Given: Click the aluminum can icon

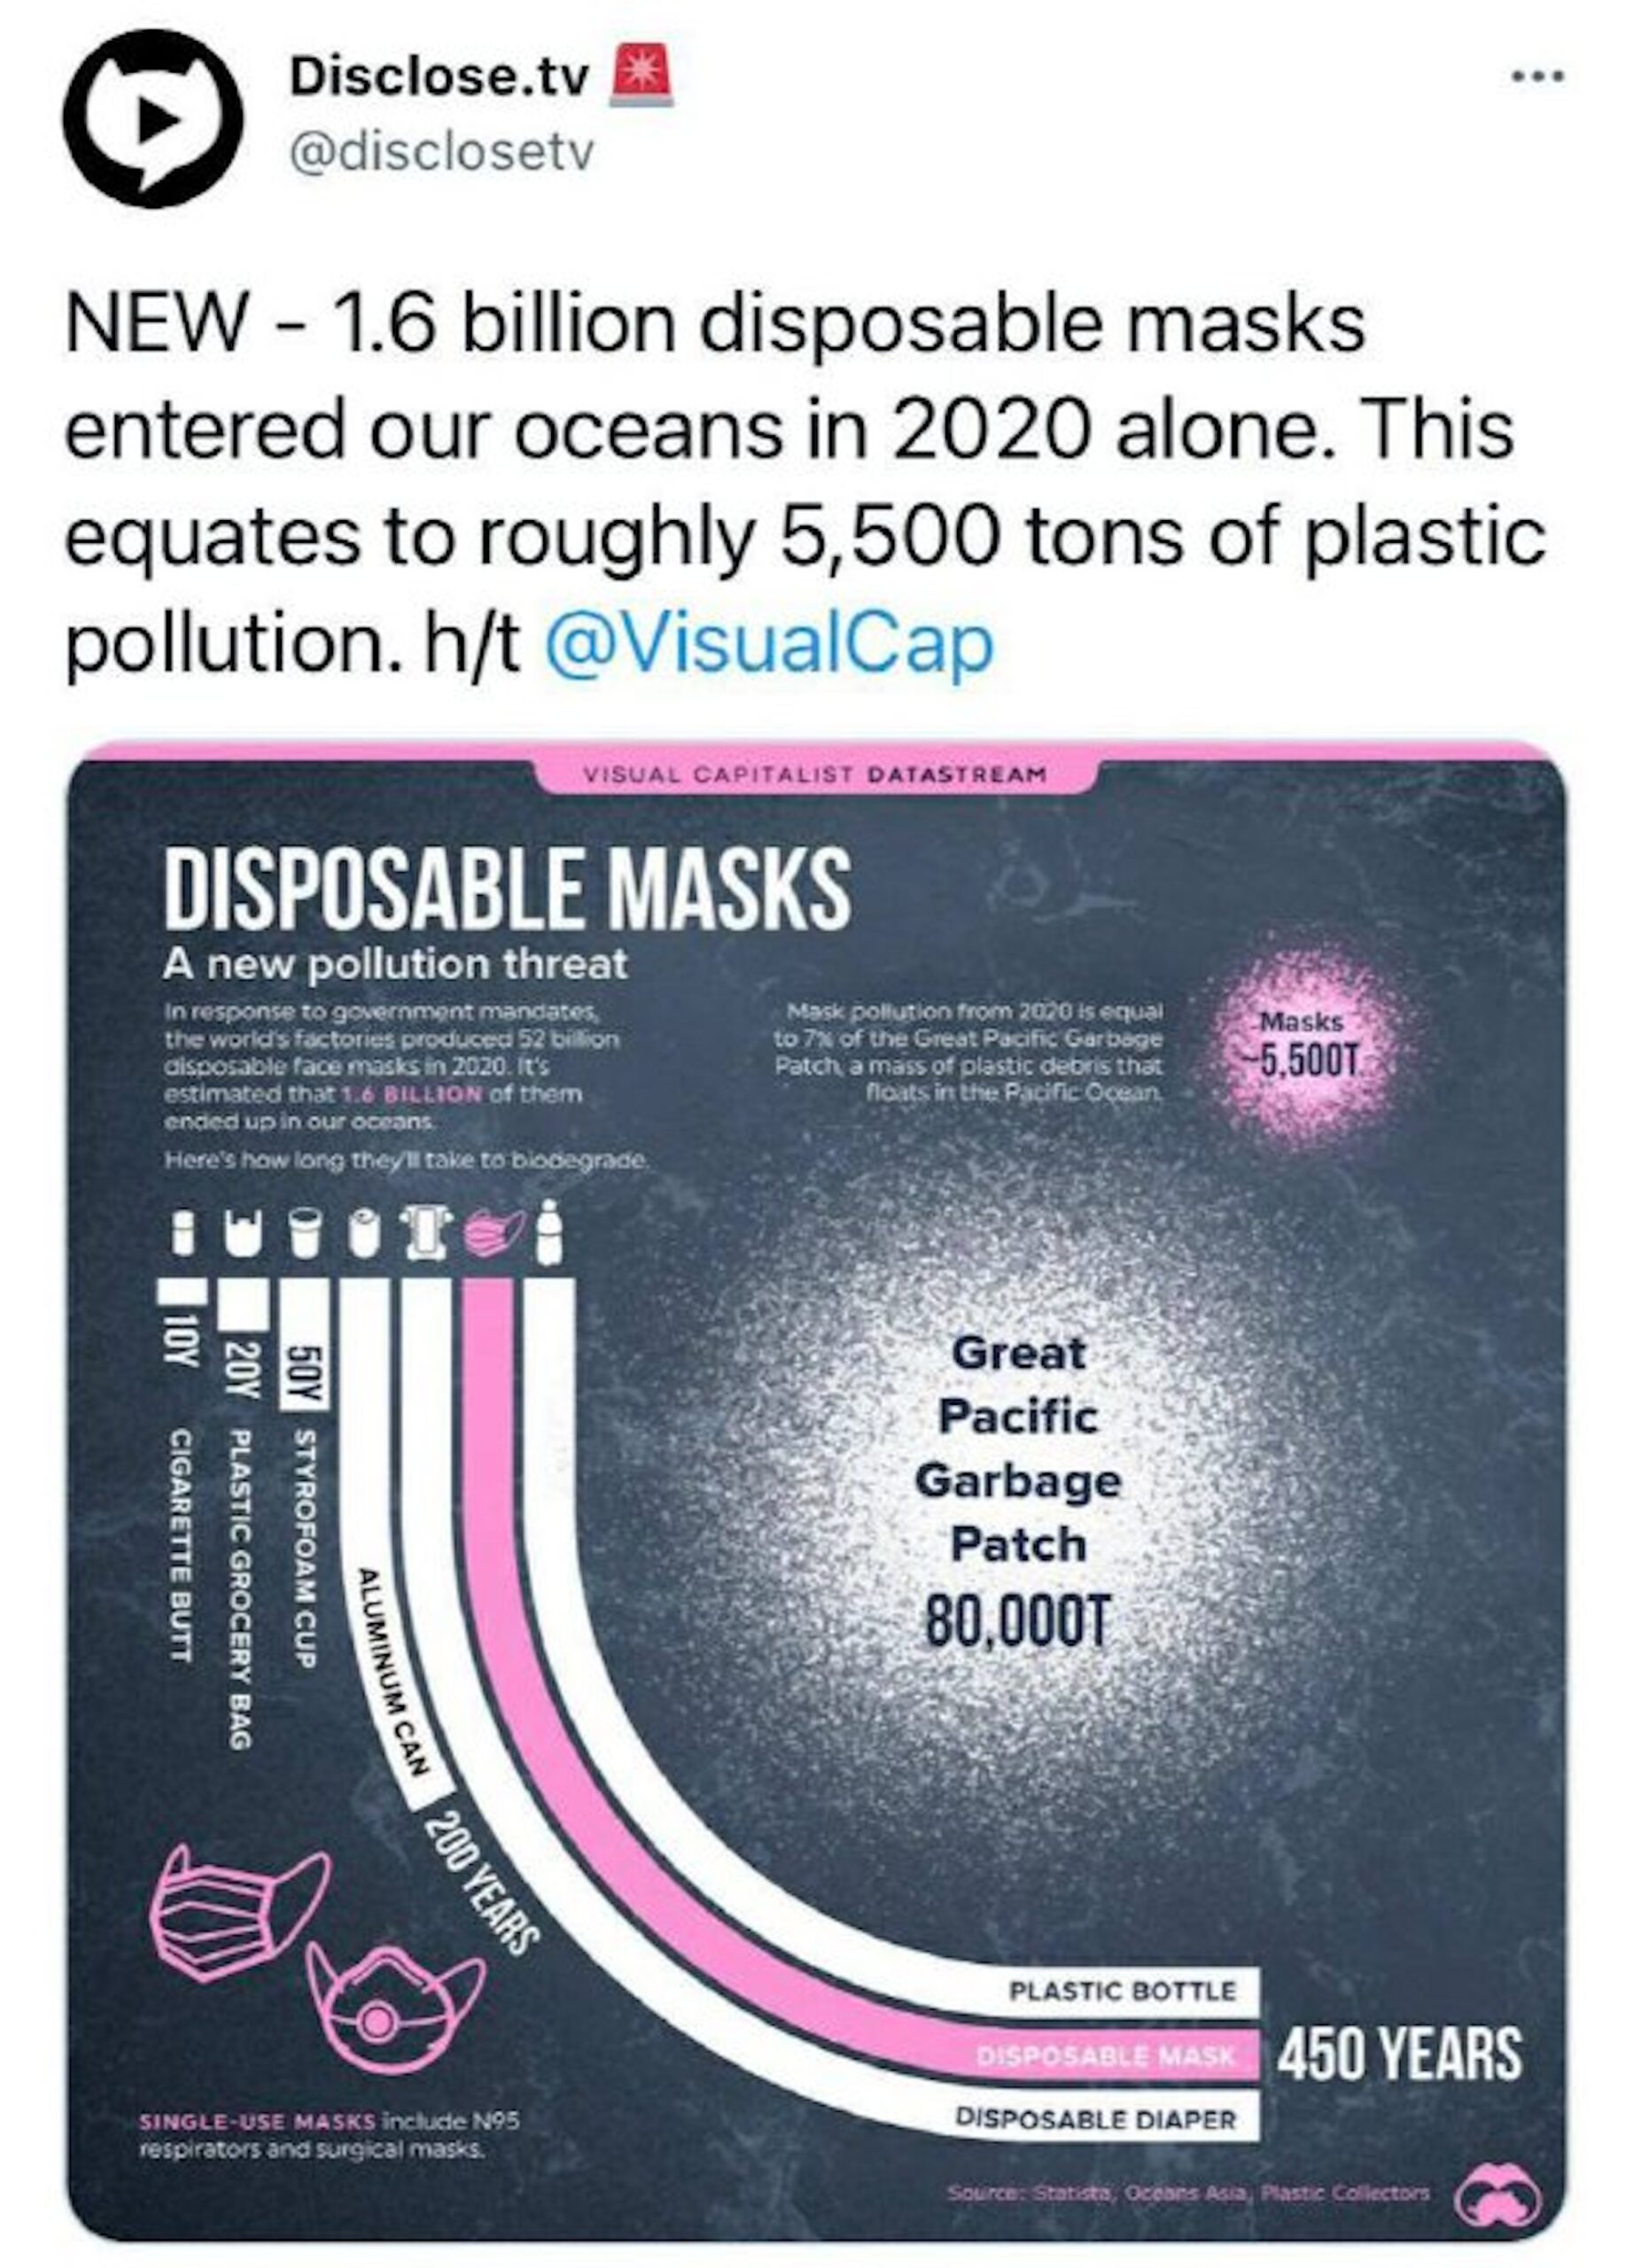Looking at the screenshot, I should (366, 1233).
